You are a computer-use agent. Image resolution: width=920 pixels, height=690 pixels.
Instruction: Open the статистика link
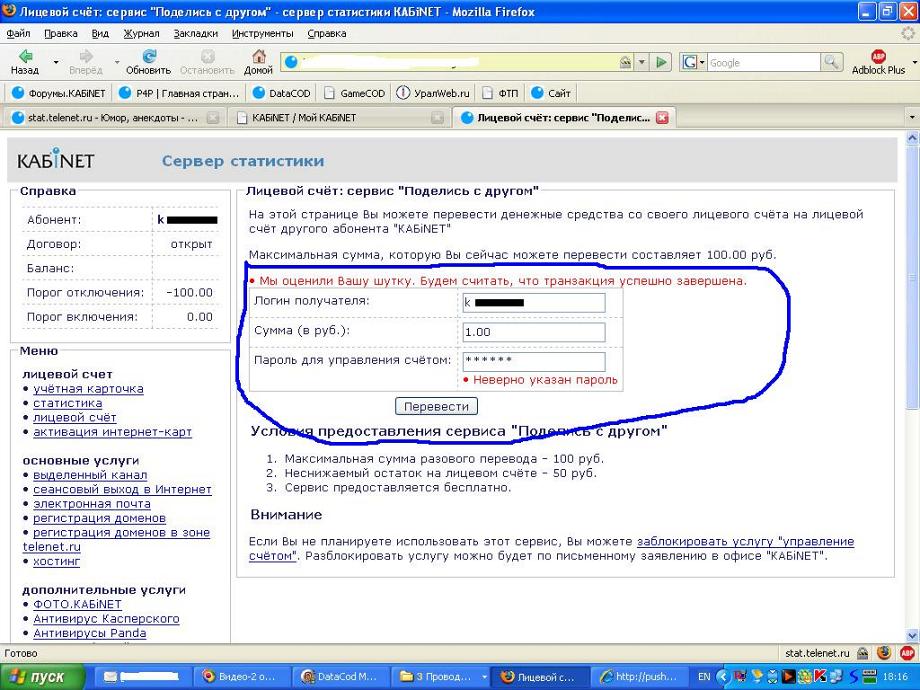point(67,403)
